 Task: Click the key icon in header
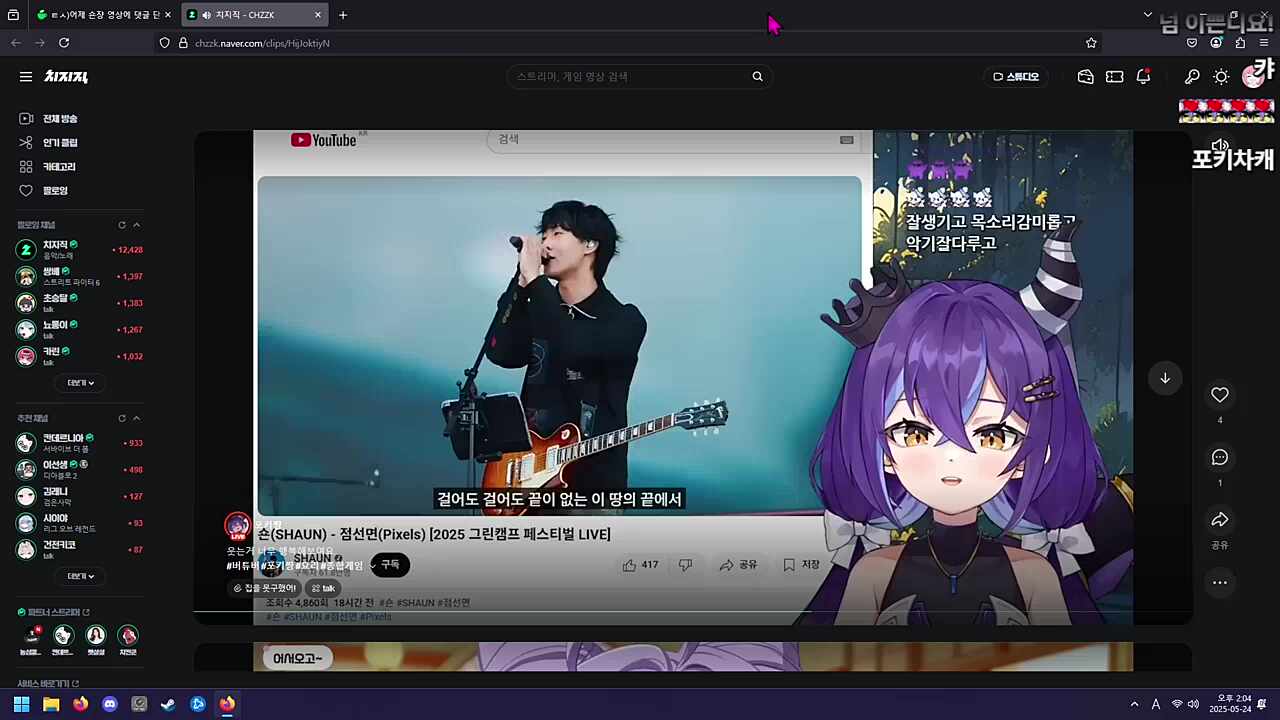pos(1192,77)
